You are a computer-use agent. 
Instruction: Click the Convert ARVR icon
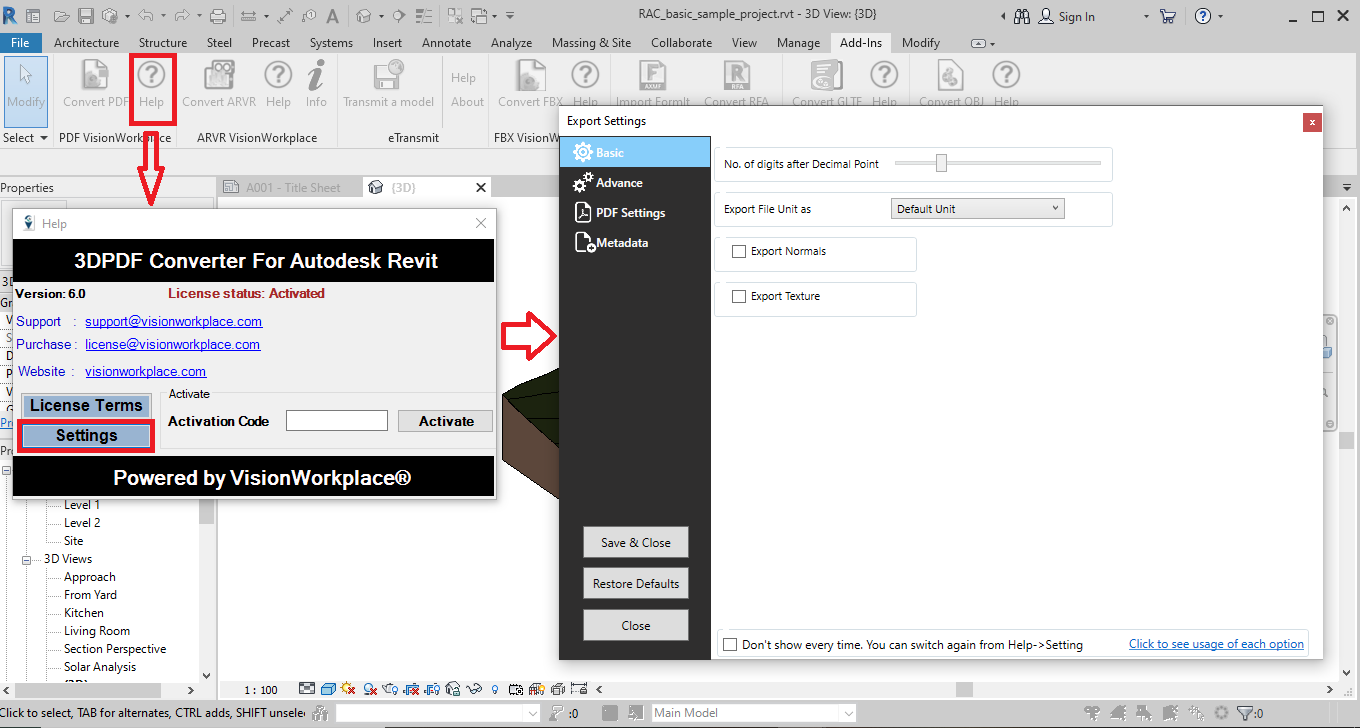(x=219, y=76)
